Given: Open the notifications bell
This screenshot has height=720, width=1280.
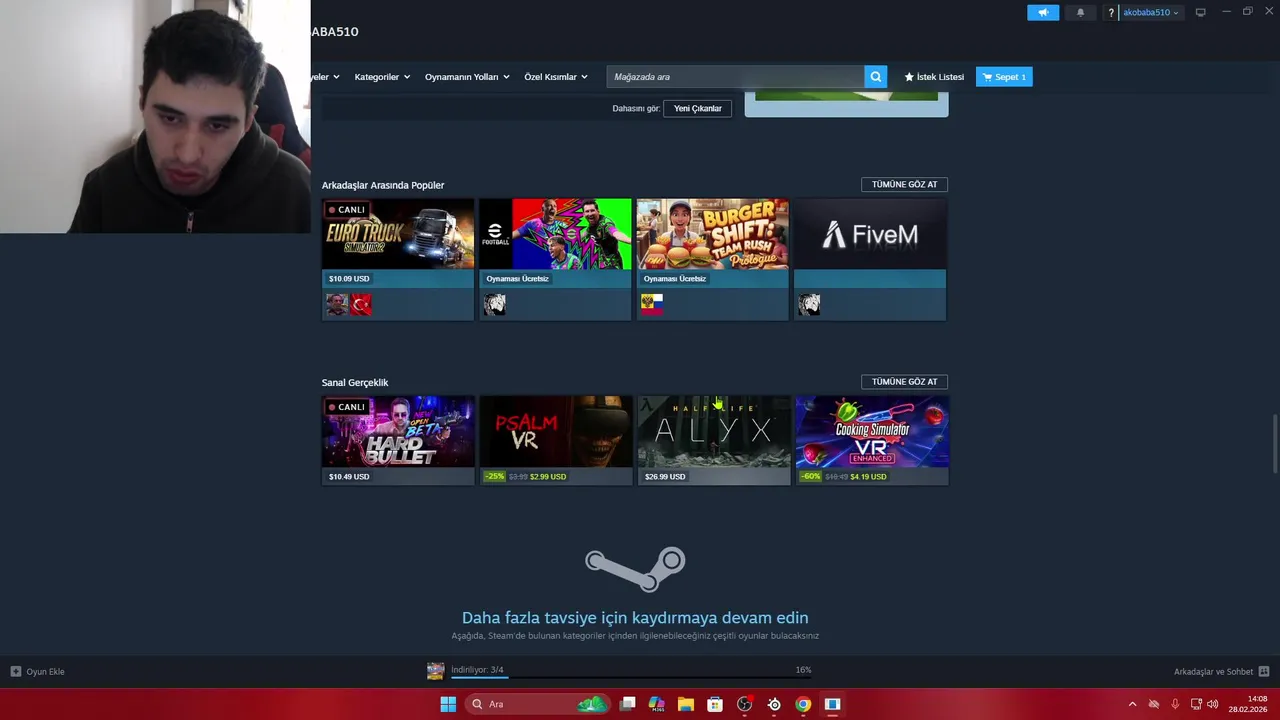Looking at the screenshot, I should coord(1080,13).
